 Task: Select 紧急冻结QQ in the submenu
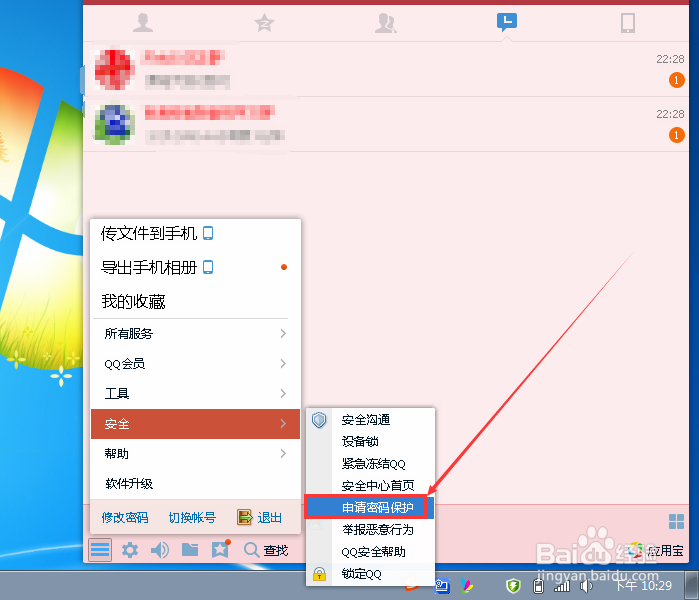(370, 464)
